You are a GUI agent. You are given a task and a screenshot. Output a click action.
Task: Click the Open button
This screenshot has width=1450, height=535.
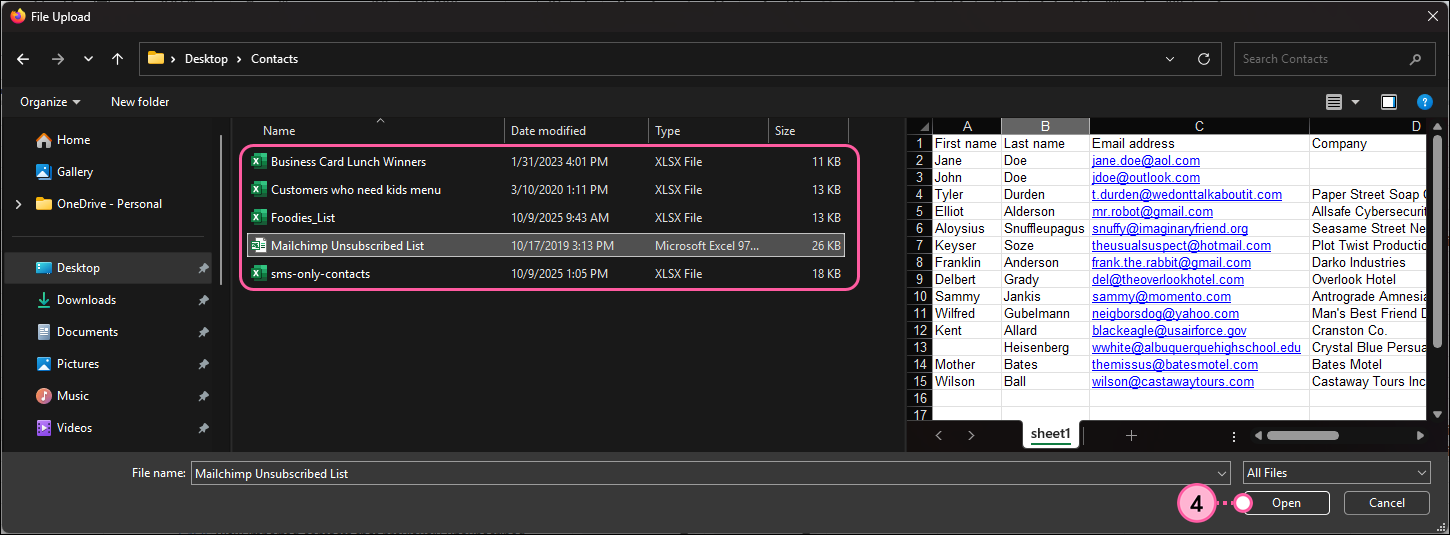(1286, 503)
